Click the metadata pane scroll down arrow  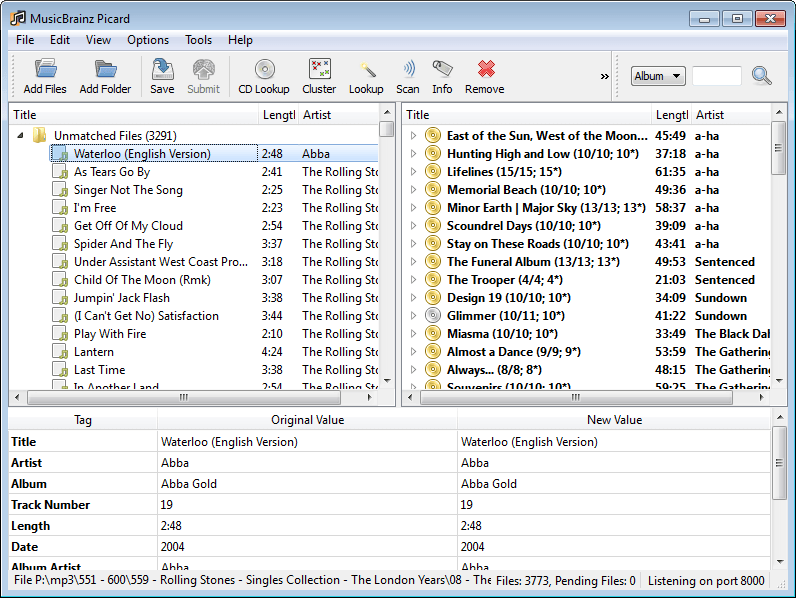(779, 561)
